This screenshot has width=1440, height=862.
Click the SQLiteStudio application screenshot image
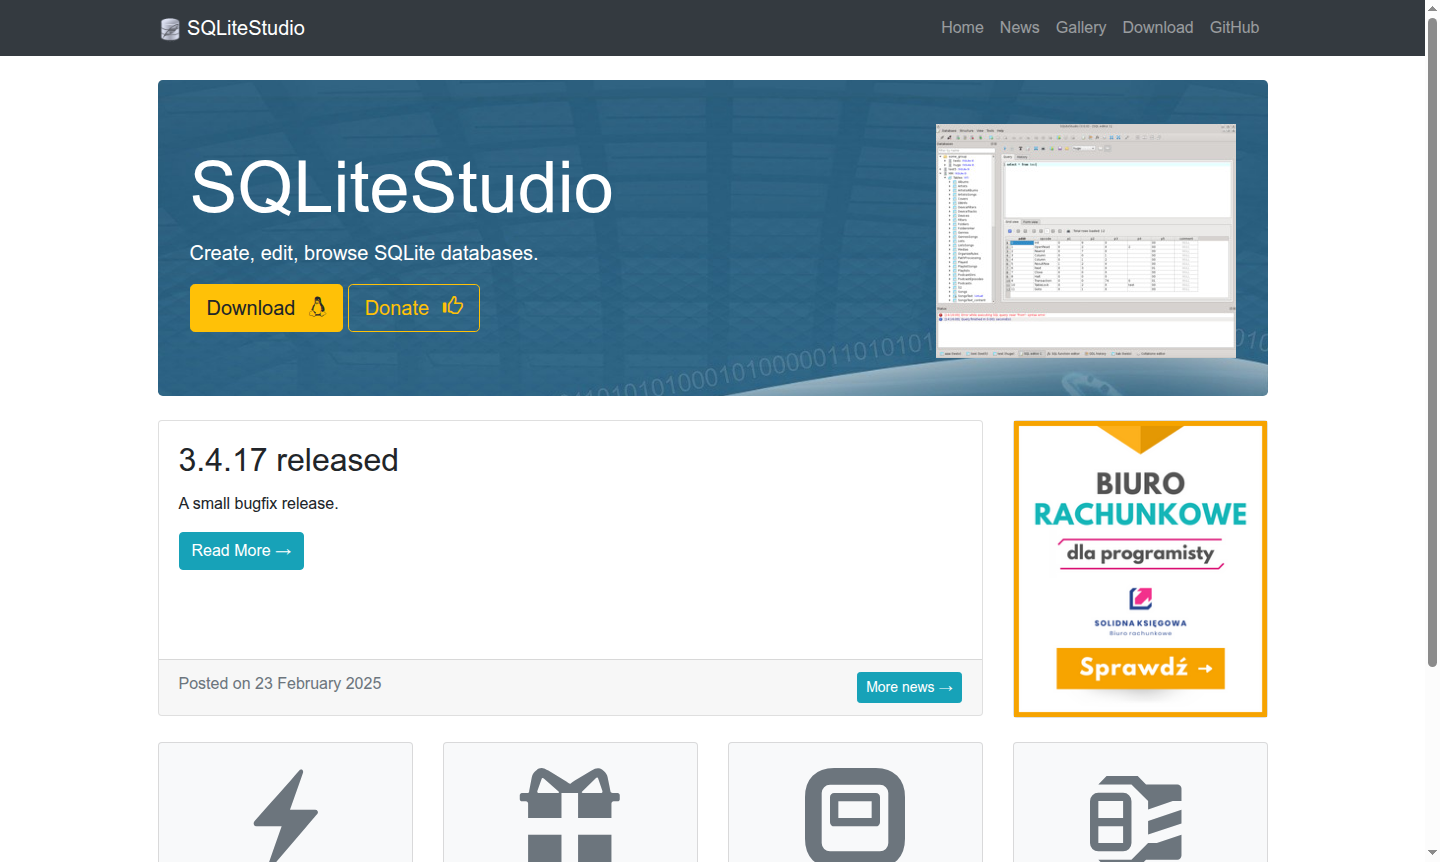point(1086,240)
